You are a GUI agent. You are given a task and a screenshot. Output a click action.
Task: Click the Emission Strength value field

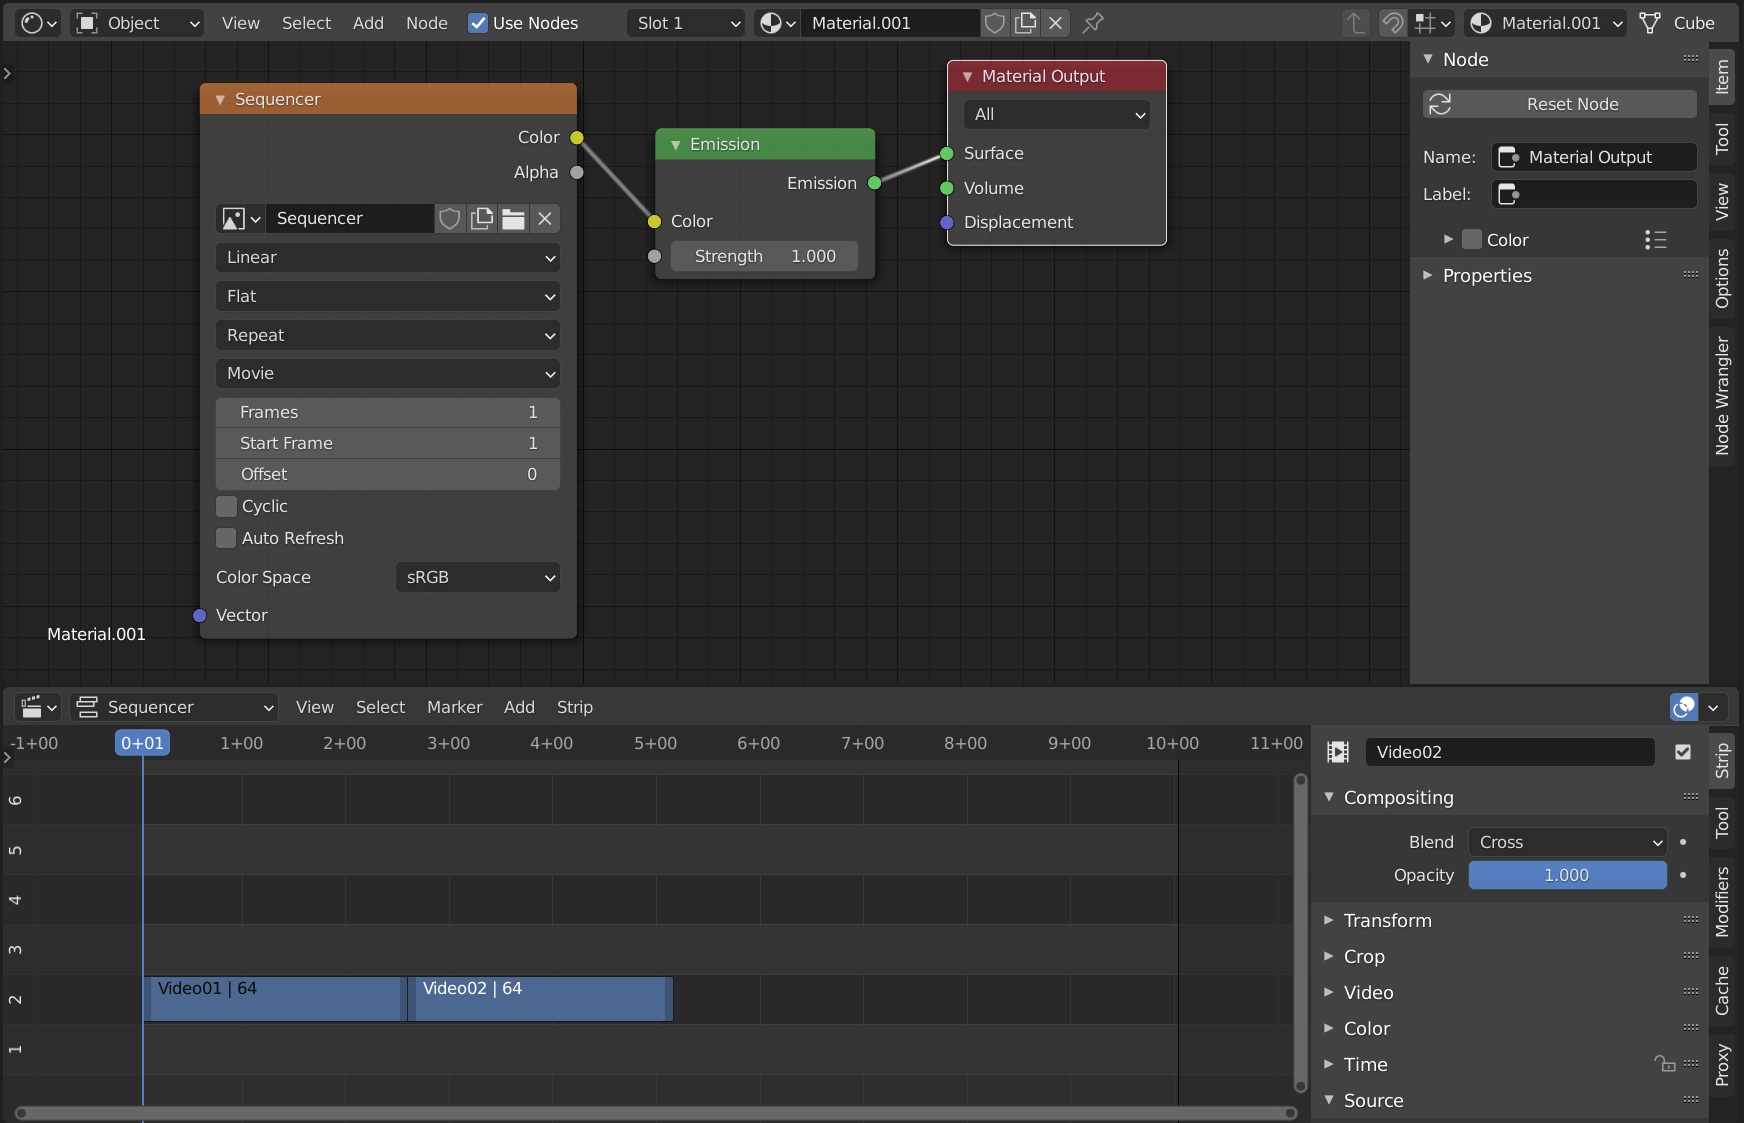point(764,257)
